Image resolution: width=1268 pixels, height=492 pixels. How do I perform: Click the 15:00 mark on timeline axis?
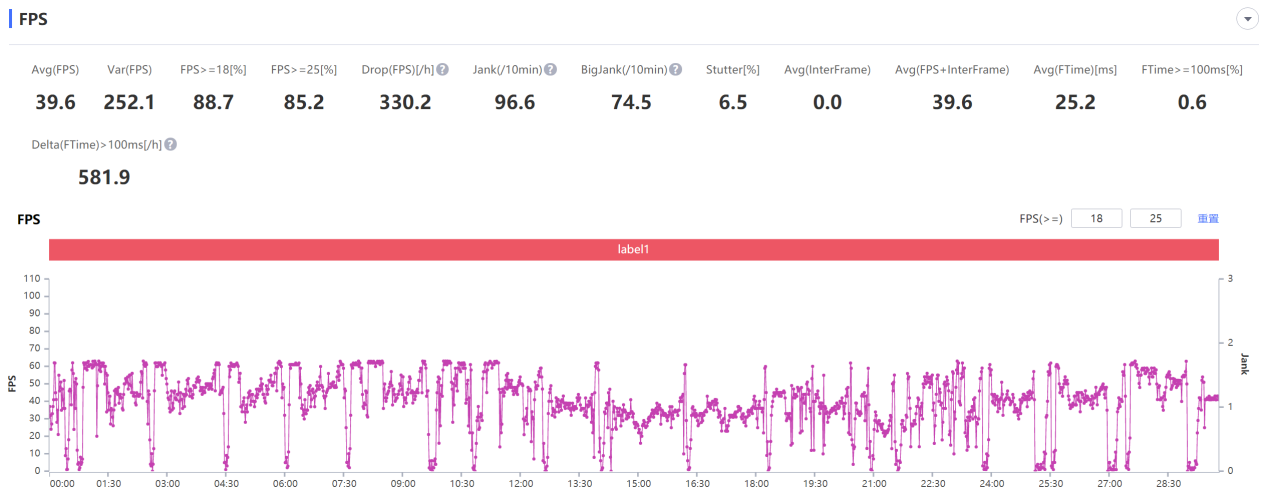638,483
